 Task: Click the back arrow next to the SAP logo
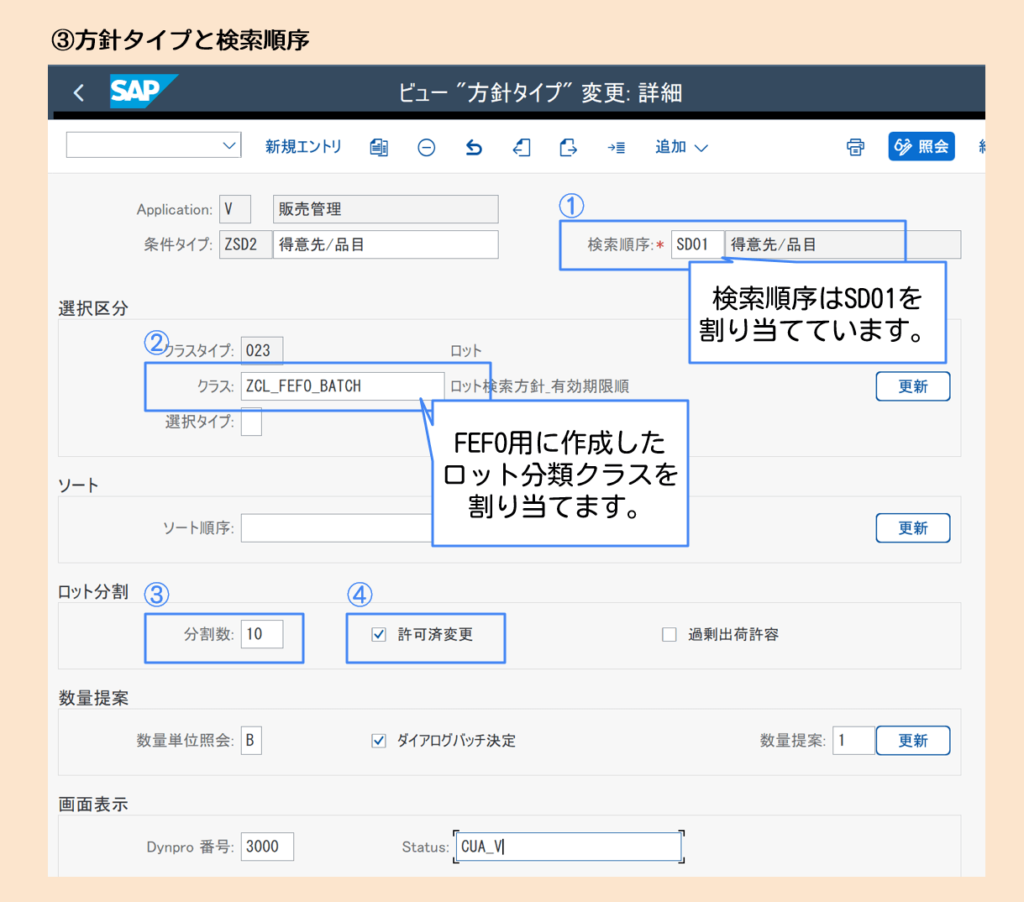click(78, 92)
